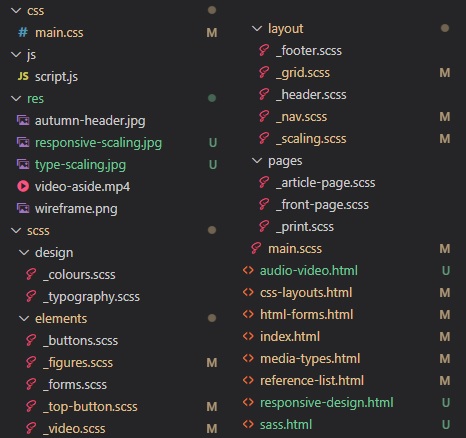Click the Sass icon beside _typography.scss

point(31,296)
